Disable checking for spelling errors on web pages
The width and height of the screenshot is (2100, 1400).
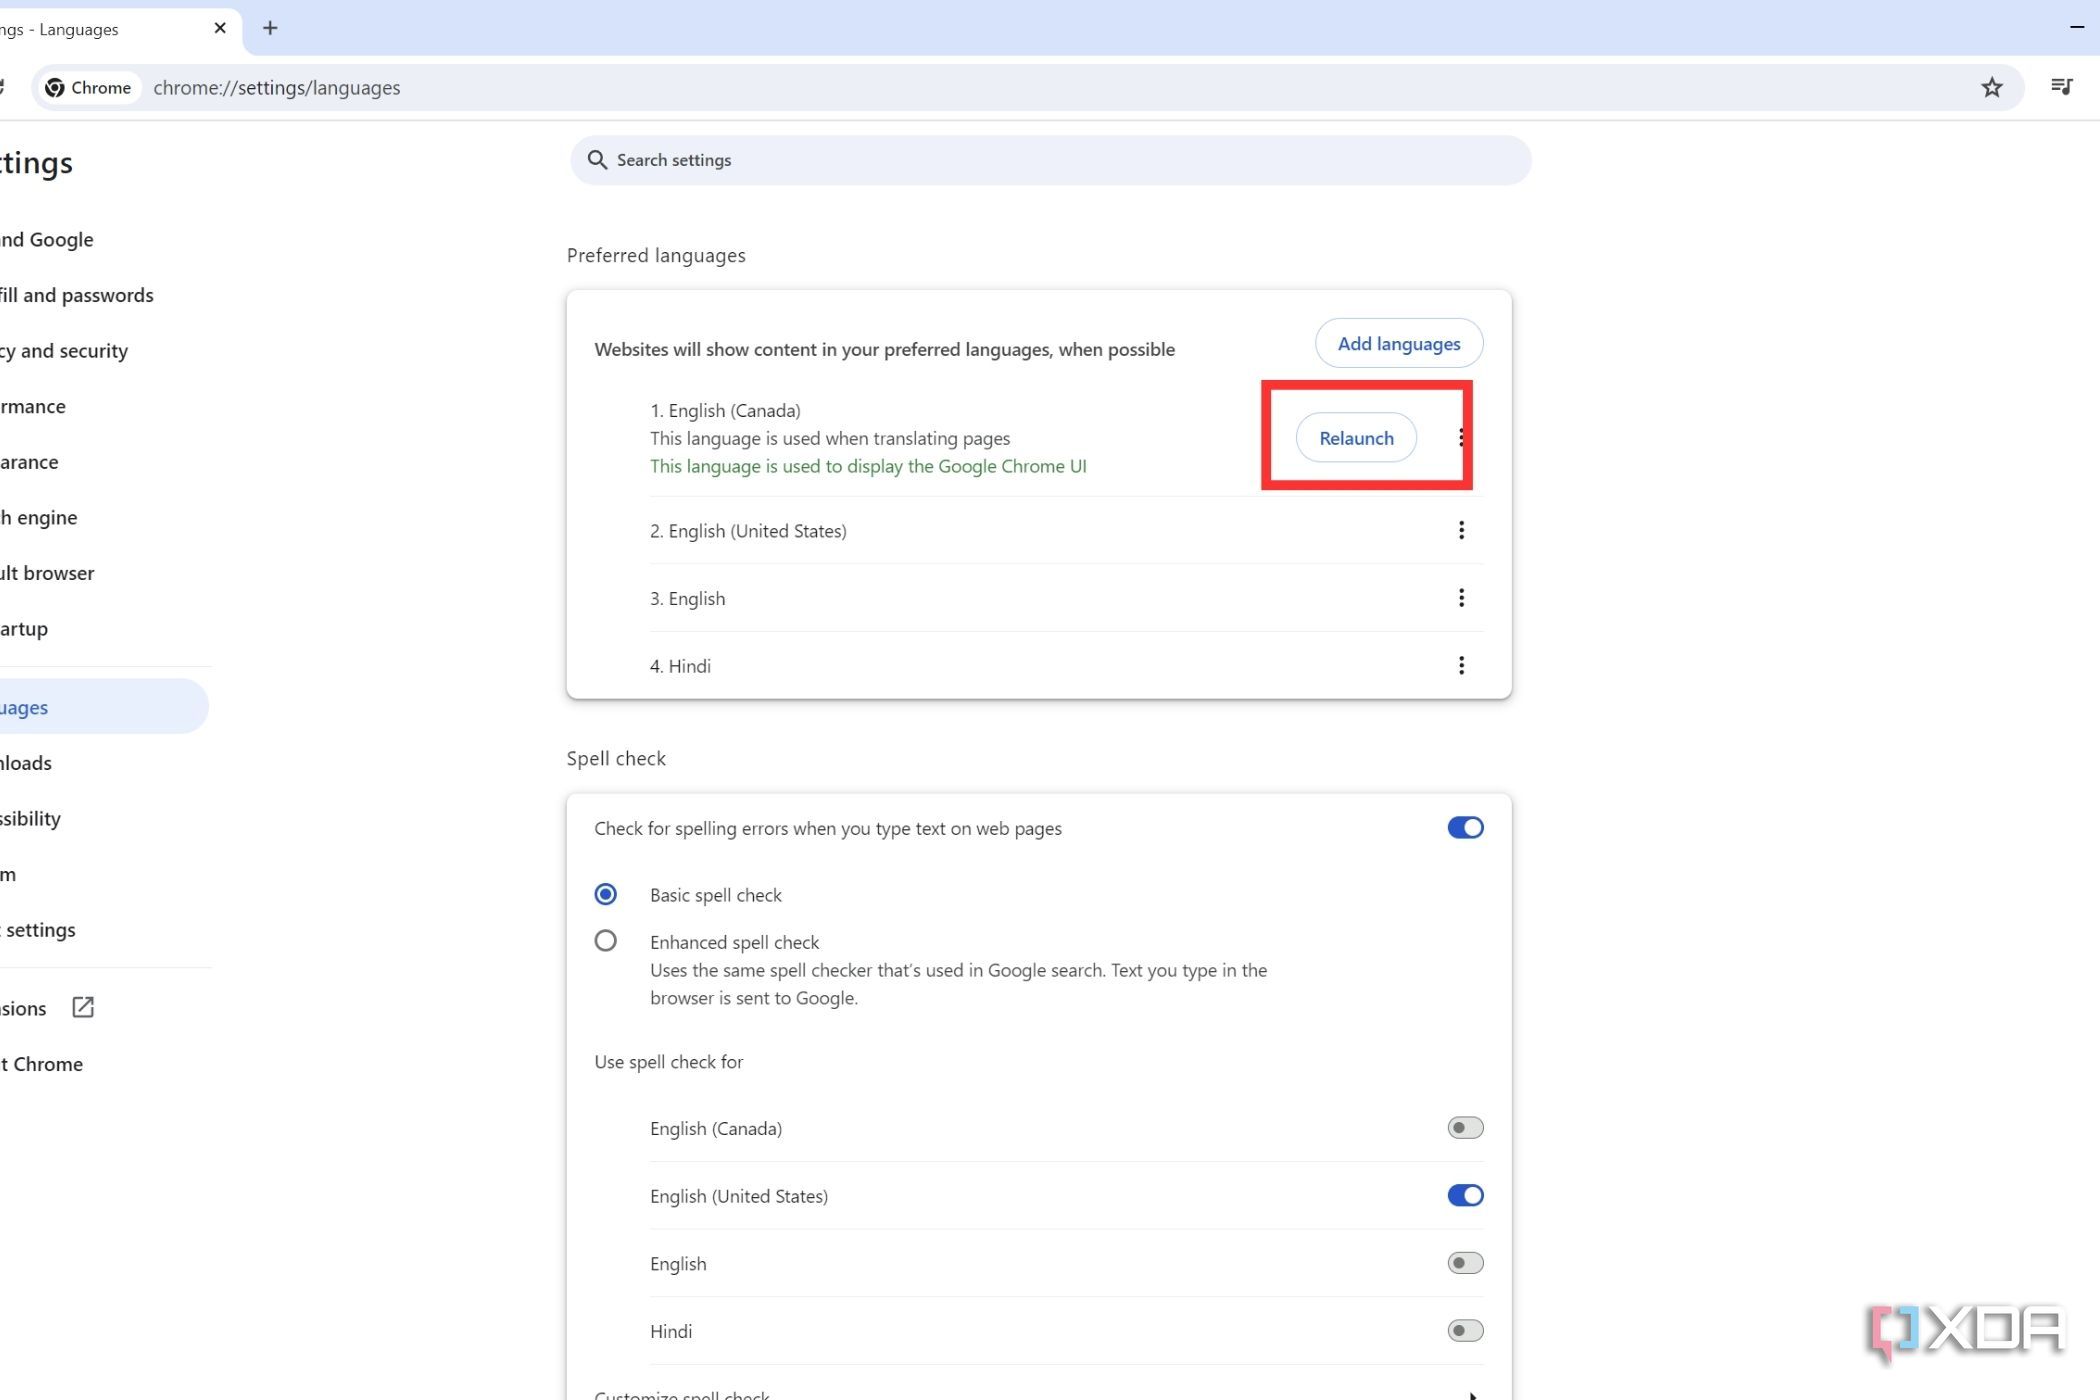pyautogui.click(x=1464, y=827)
